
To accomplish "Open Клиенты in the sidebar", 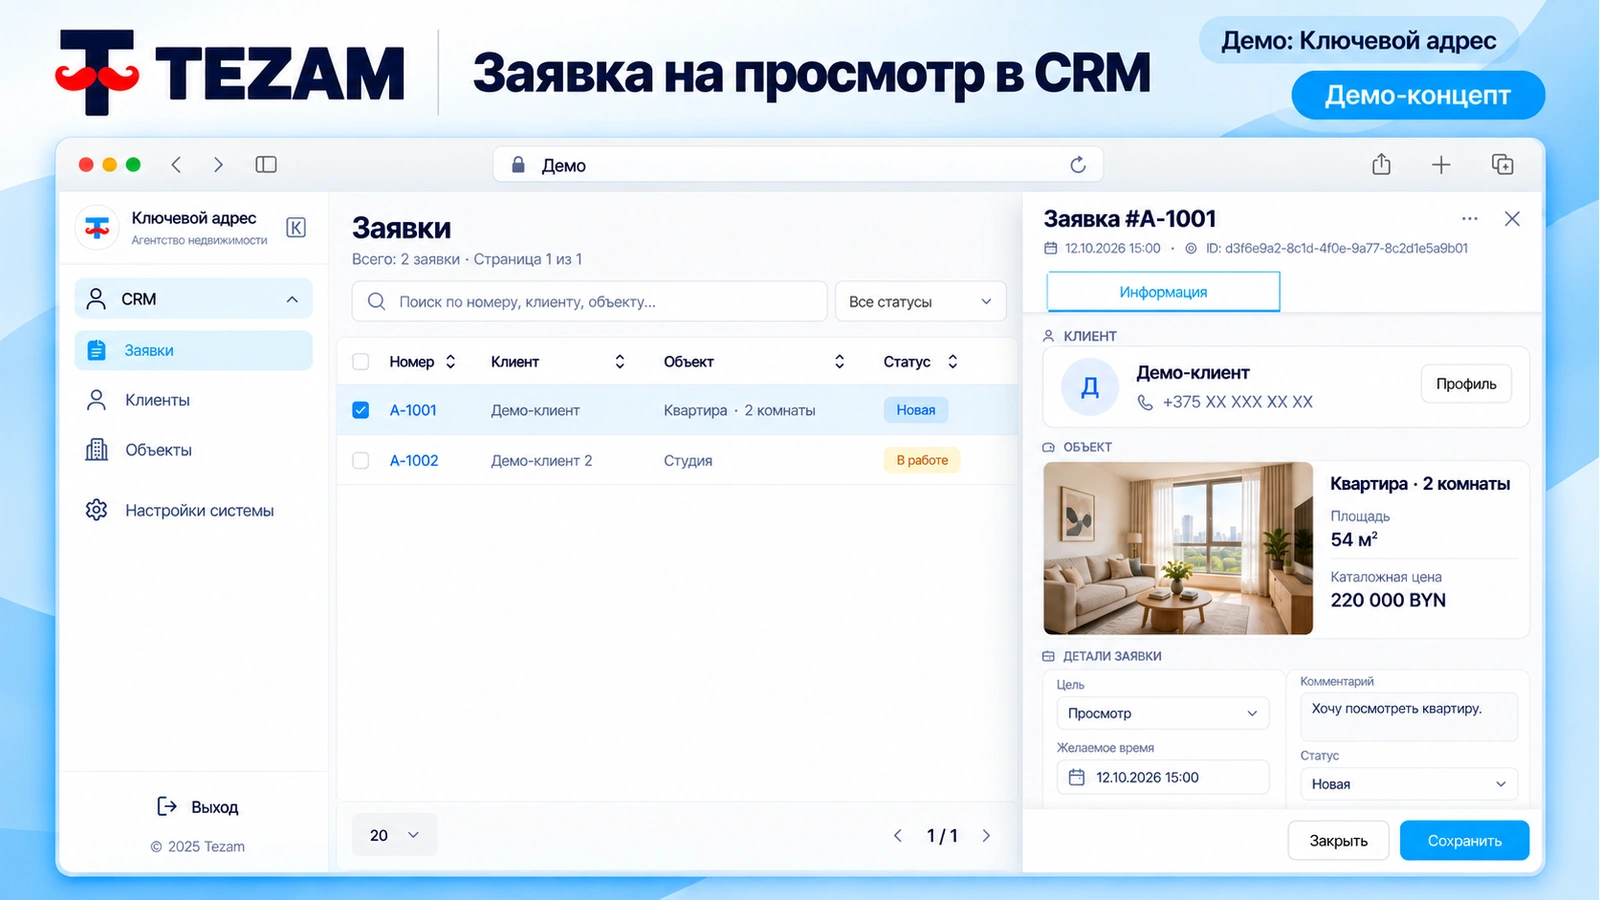I will pyautogui.click(x=194, y=400).
